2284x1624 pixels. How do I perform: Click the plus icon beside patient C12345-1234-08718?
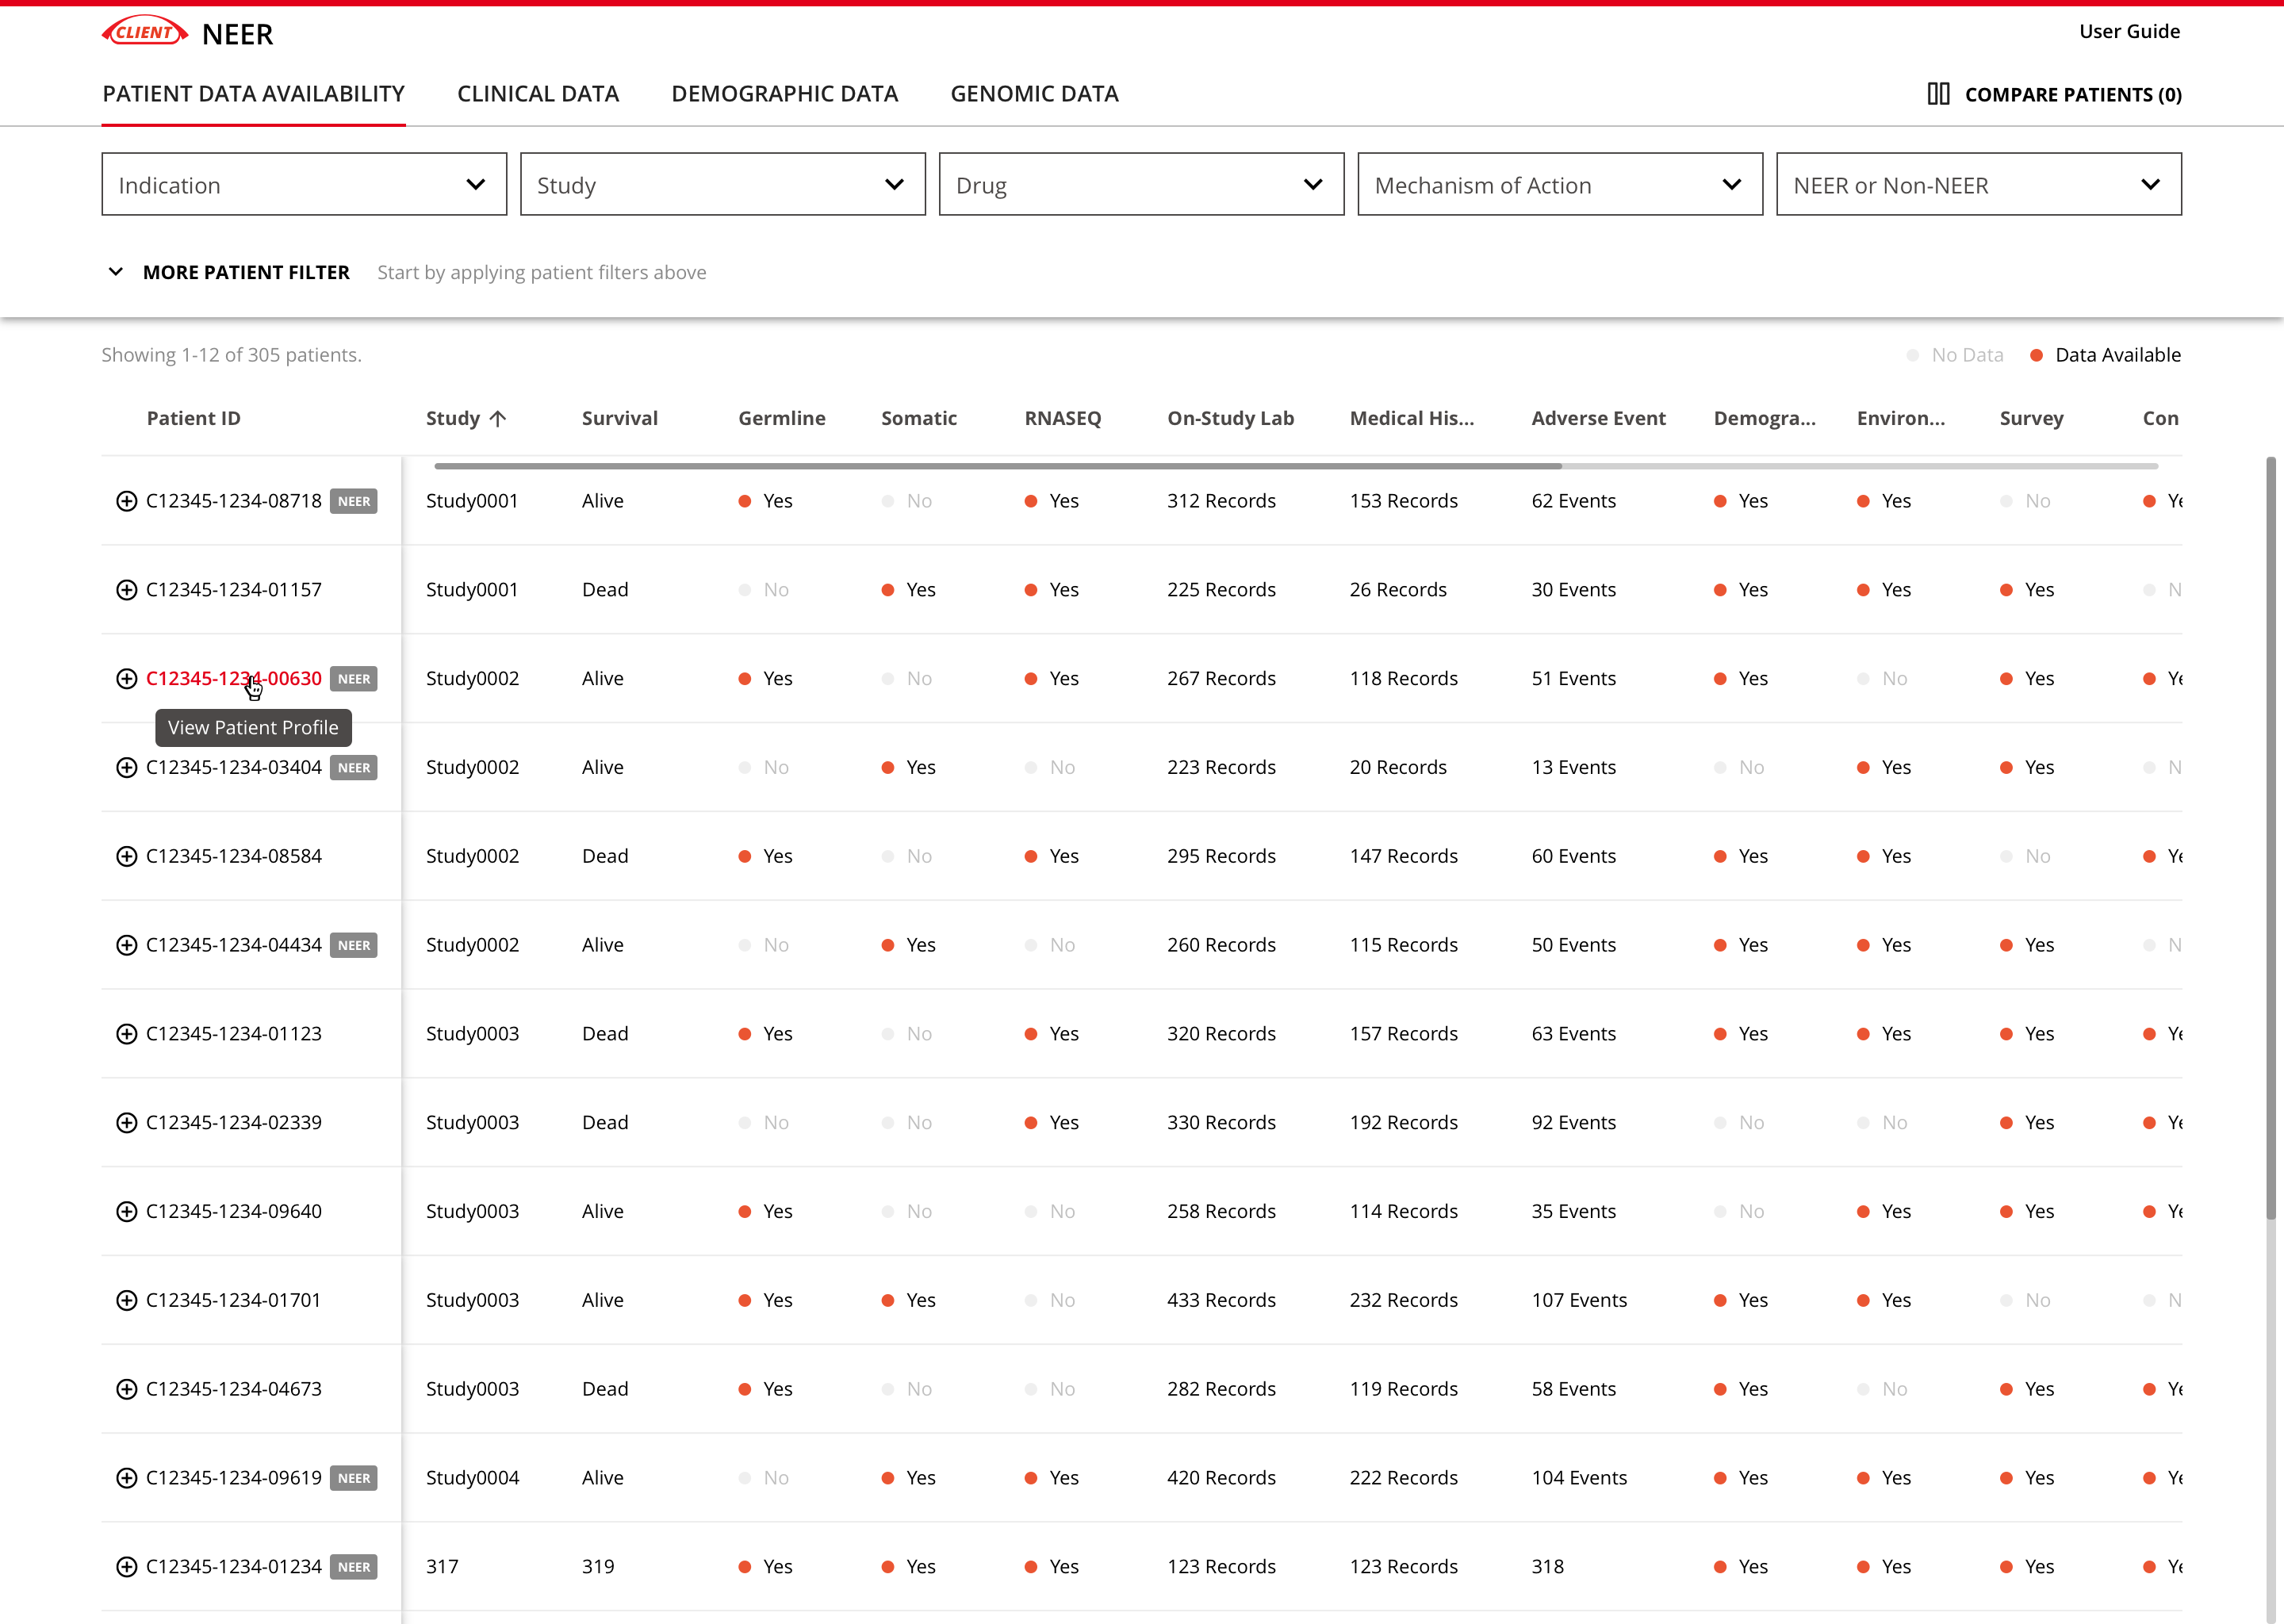pos(126,501)
